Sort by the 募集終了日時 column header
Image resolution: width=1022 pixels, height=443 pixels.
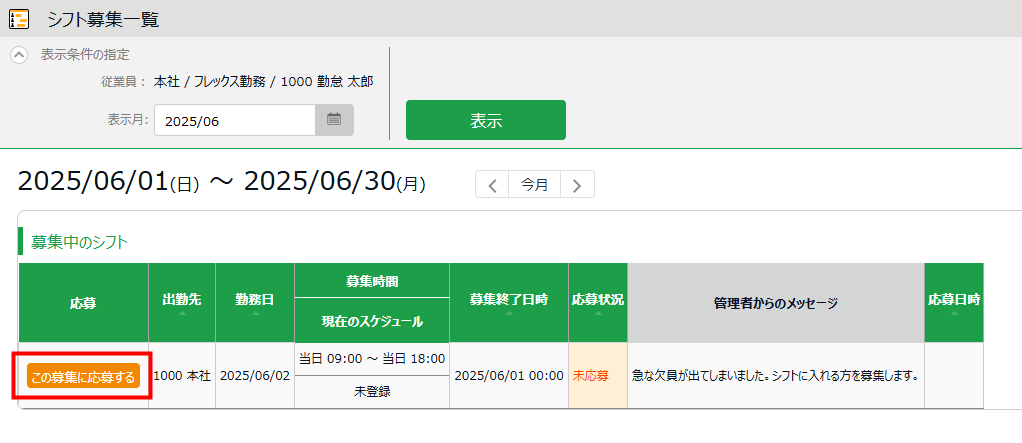pyautogui.click(x=509, y=302)
